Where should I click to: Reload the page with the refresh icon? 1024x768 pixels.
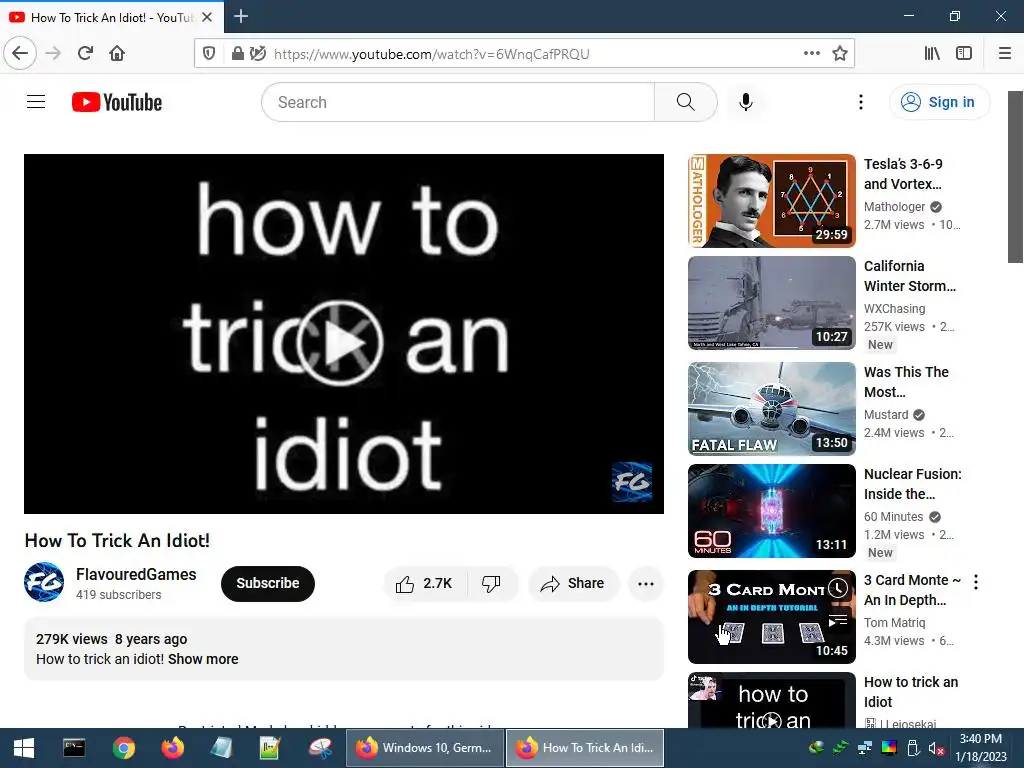pos(85,53)
